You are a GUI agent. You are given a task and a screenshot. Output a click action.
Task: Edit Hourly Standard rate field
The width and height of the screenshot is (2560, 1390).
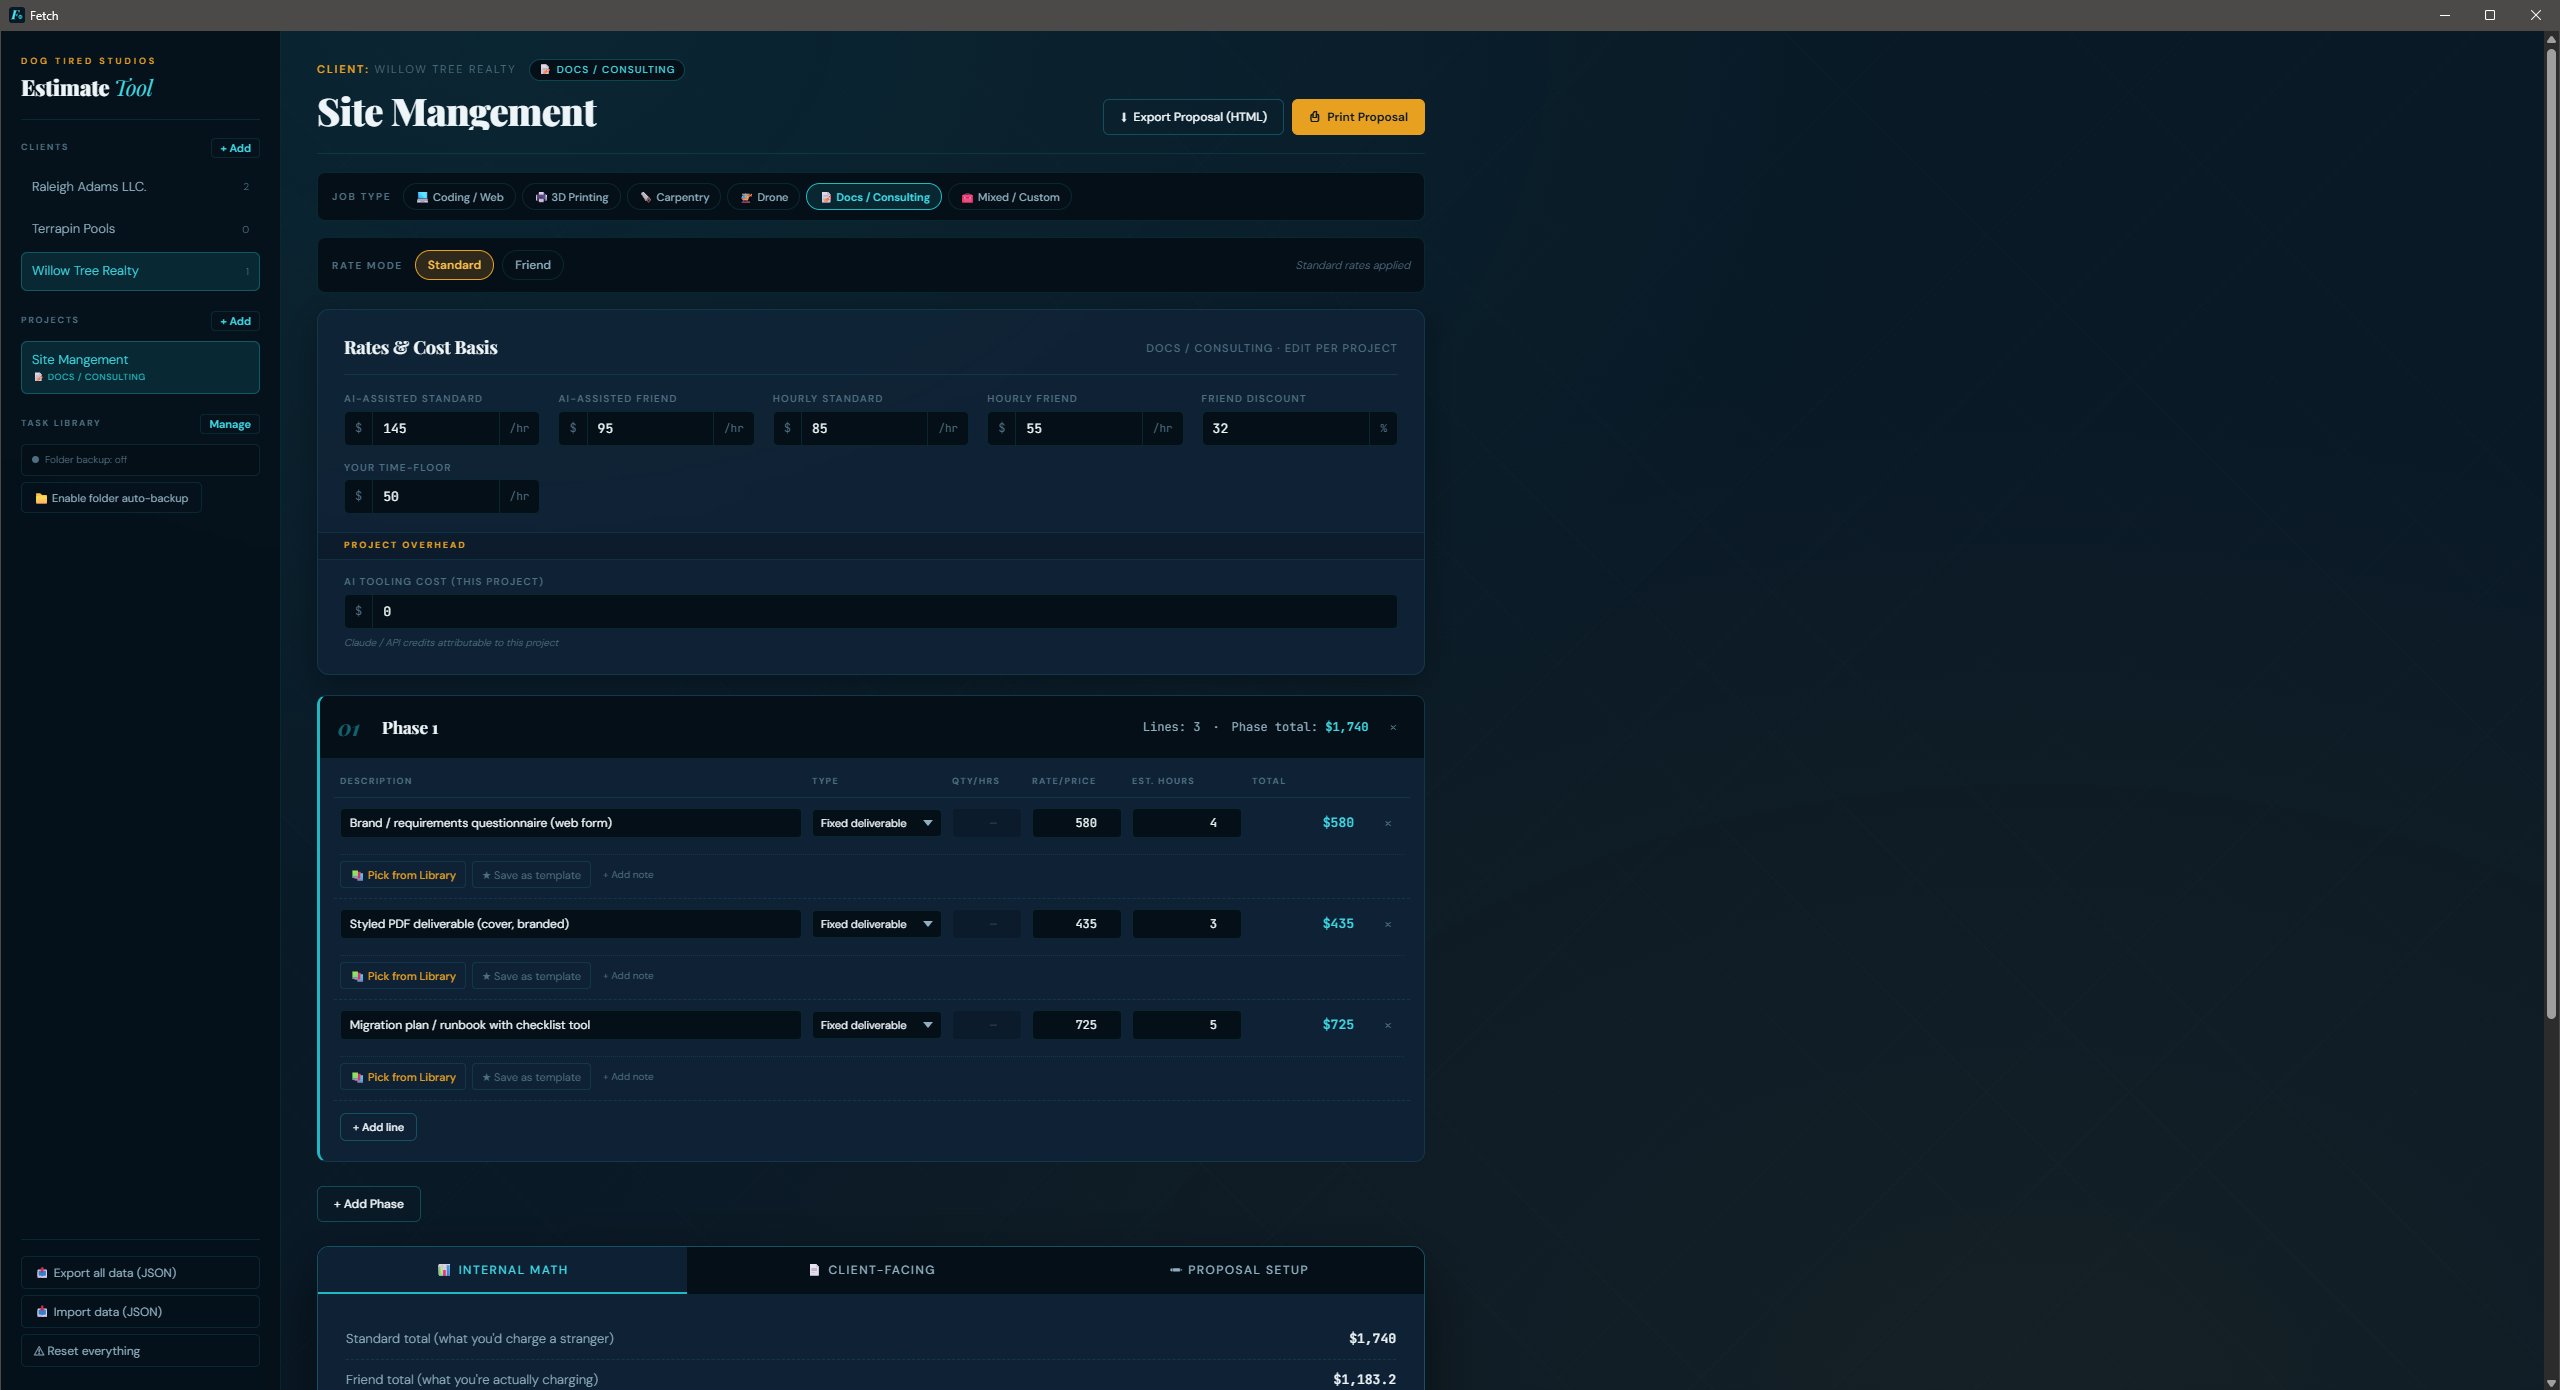coord(864,428)
